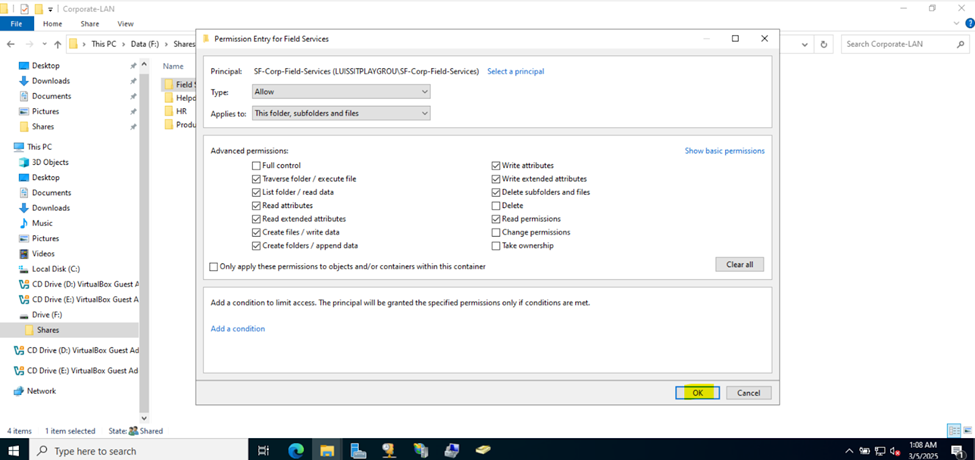Uncheck Delete subfolders and files
This screenshot has width=975, height=460.
click(x=496, y=192)
